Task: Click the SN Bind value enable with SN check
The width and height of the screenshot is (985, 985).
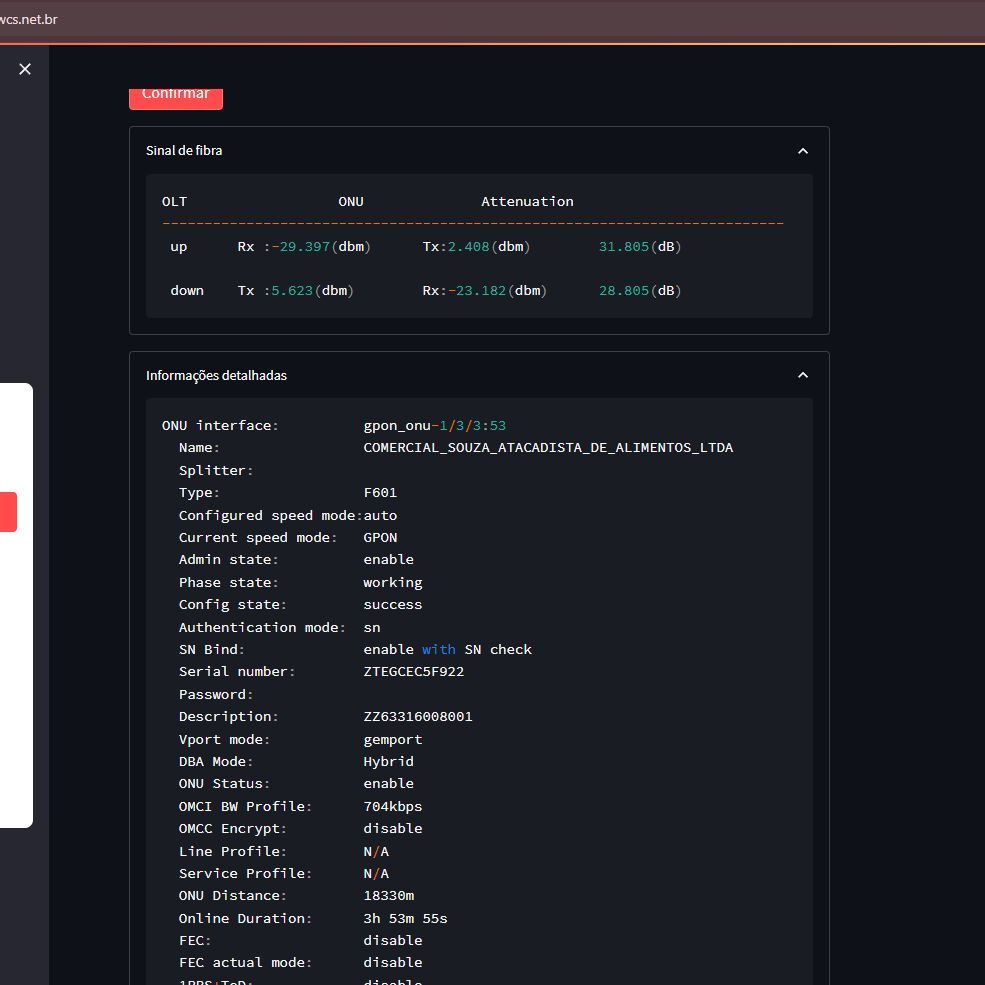Action: [447, 649]
